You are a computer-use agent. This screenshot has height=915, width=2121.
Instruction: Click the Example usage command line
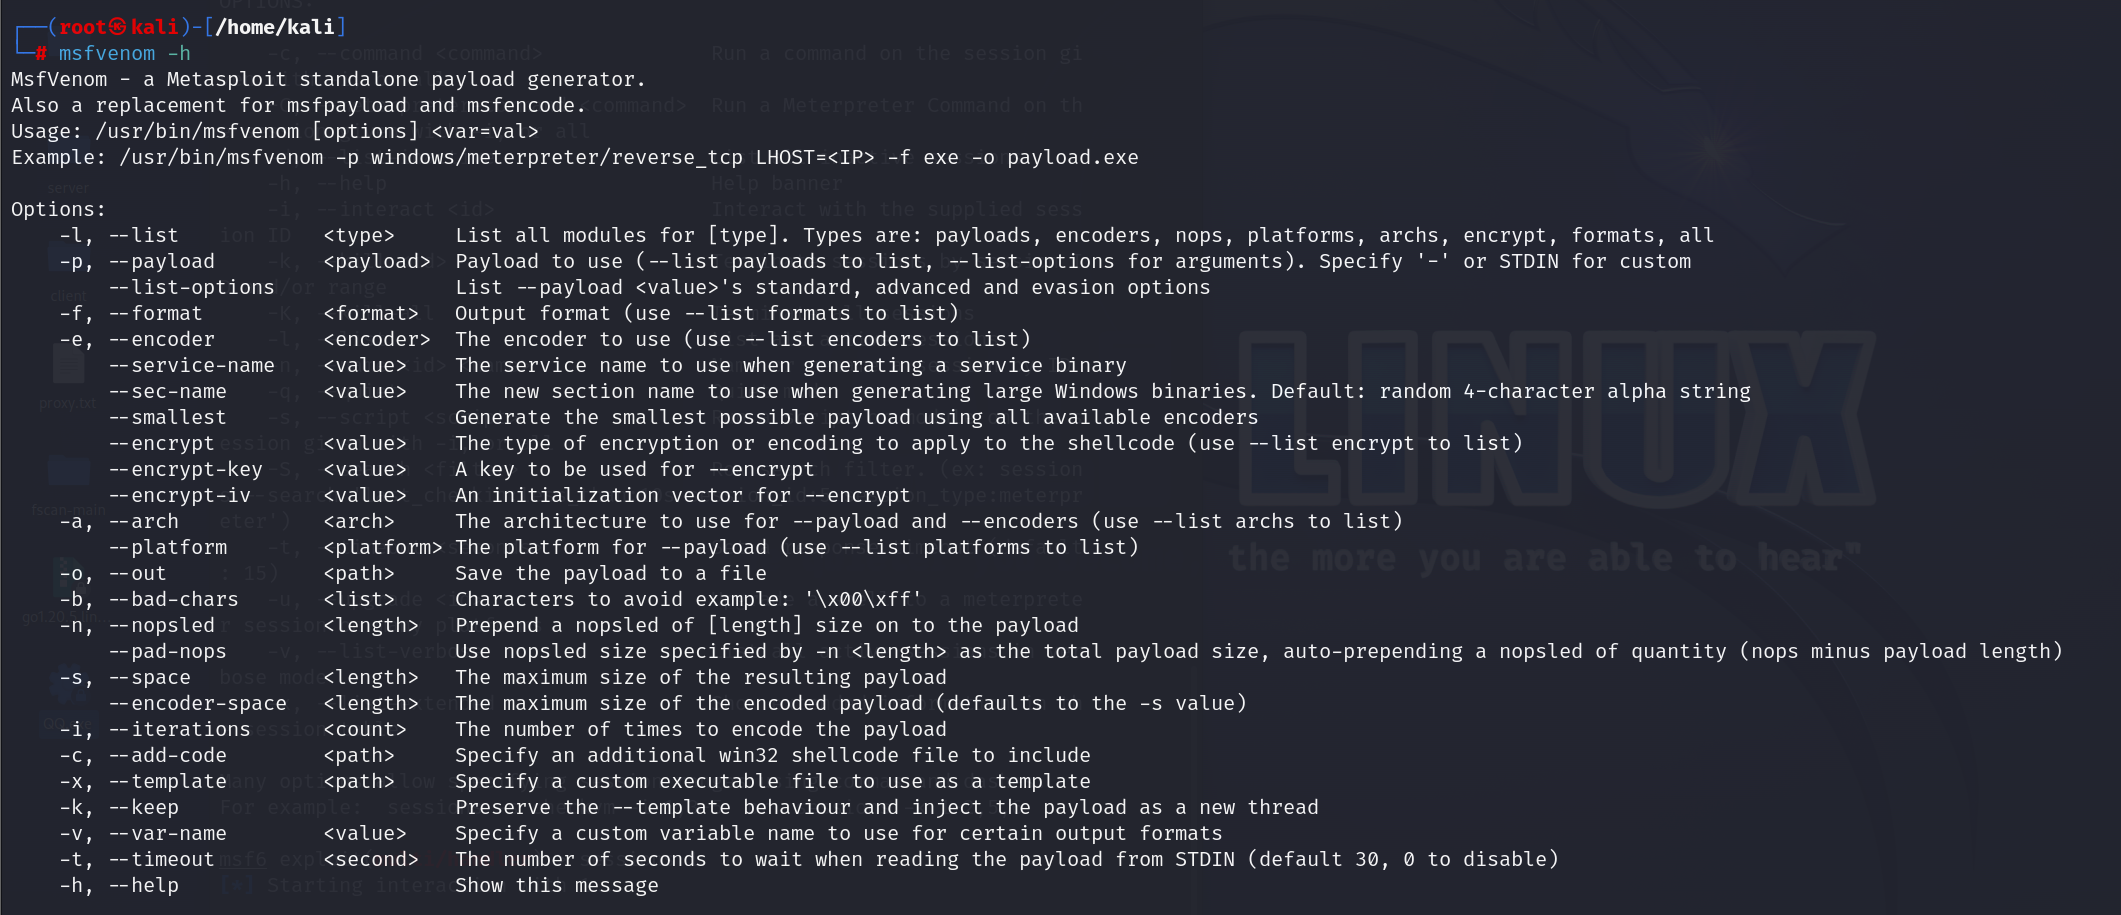coord(575,157)
